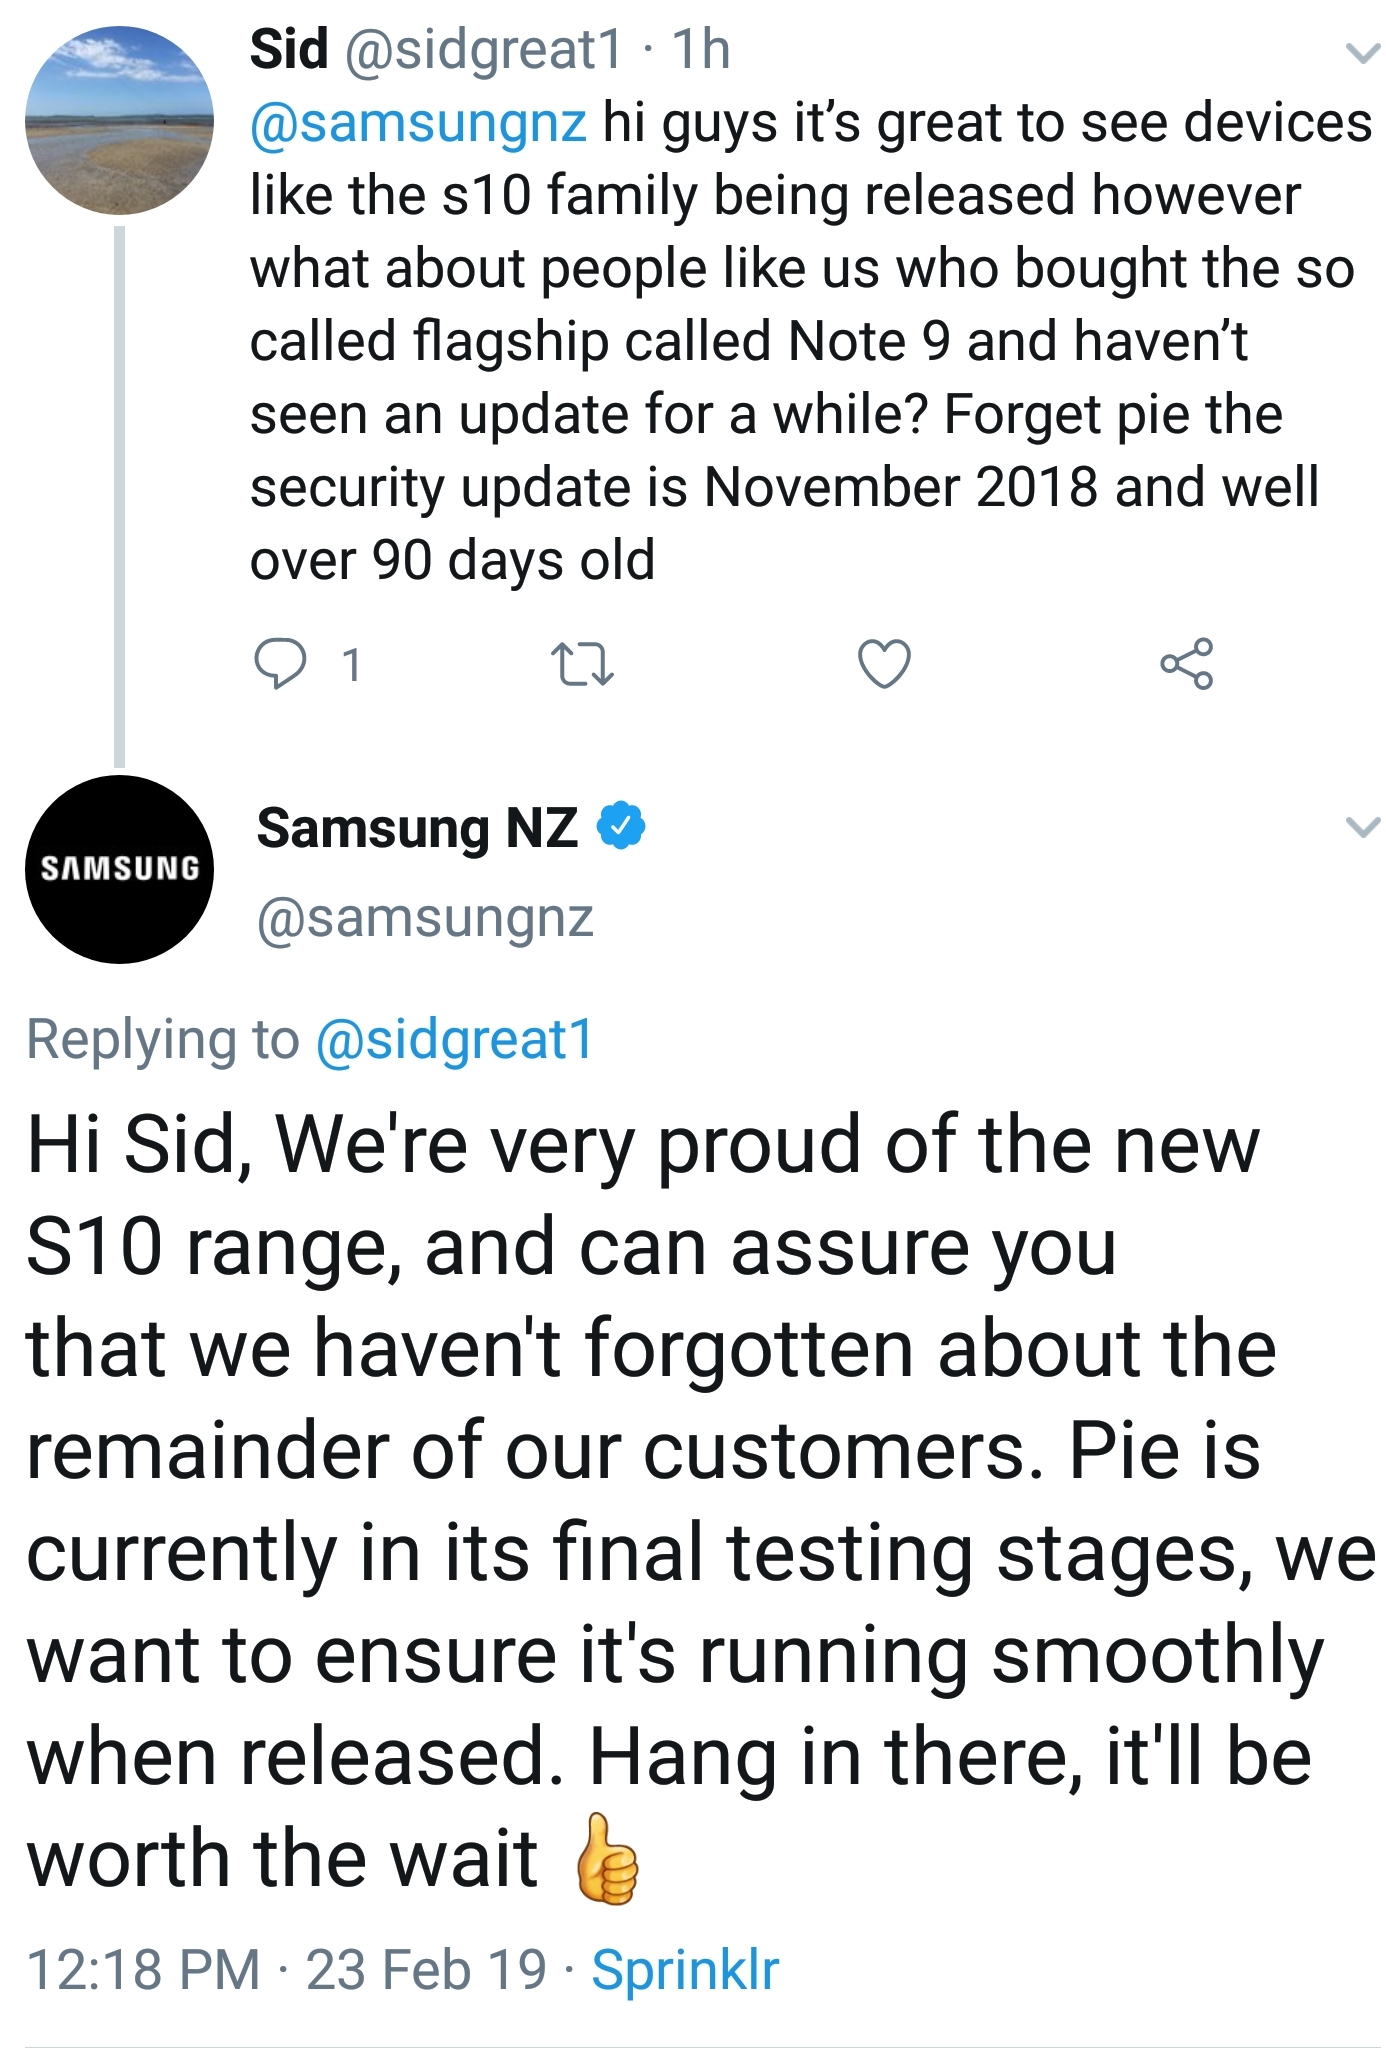This screenshot has width=1386, height=2069.
Task: Tap the reply count 1 on Sid's tweet
Action: 351,665
